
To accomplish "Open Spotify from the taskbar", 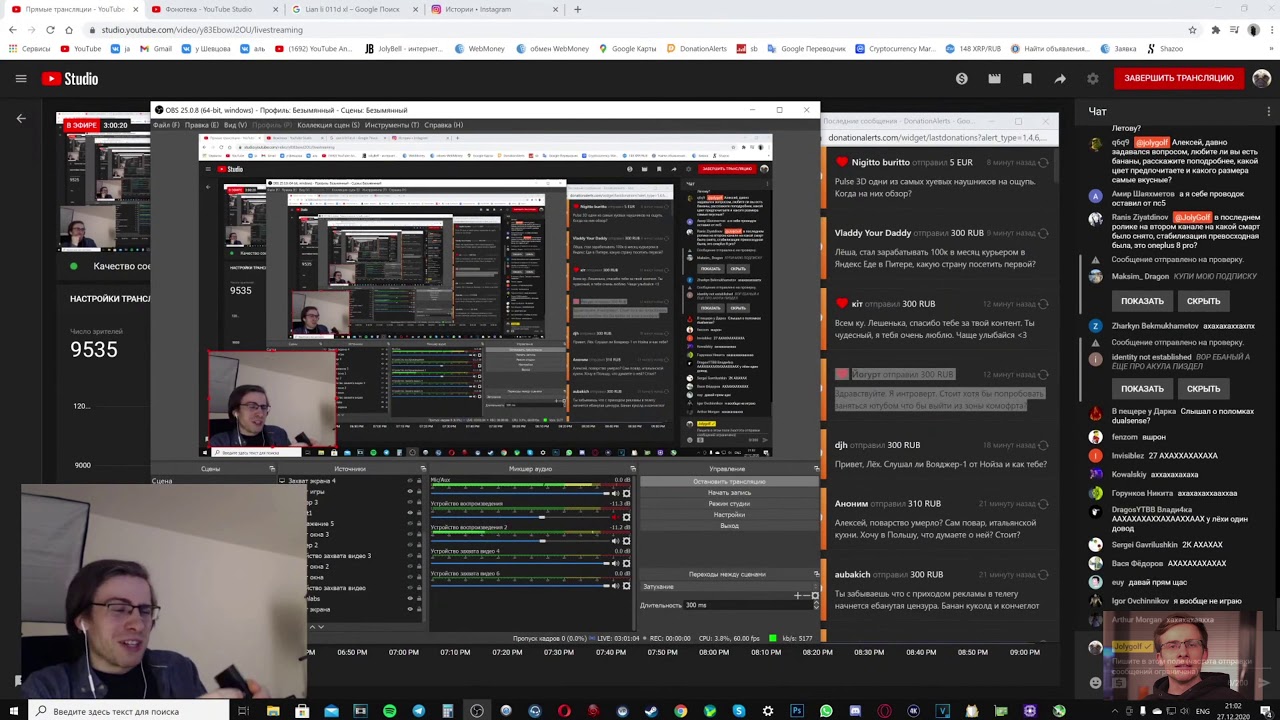I will (389, 711).
